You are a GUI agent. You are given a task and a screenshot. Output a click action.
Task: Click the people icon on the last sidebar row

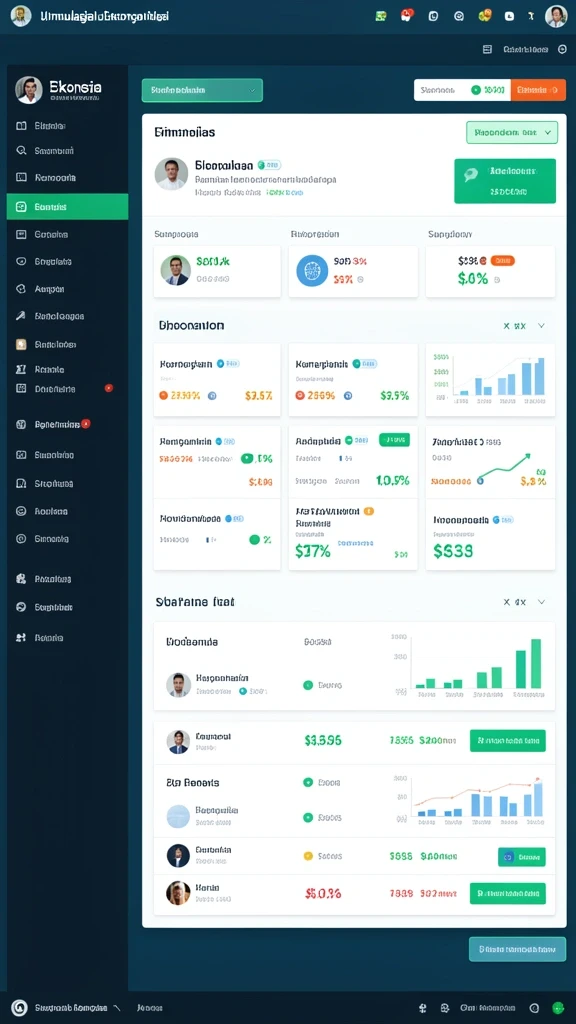pos(21,637)
